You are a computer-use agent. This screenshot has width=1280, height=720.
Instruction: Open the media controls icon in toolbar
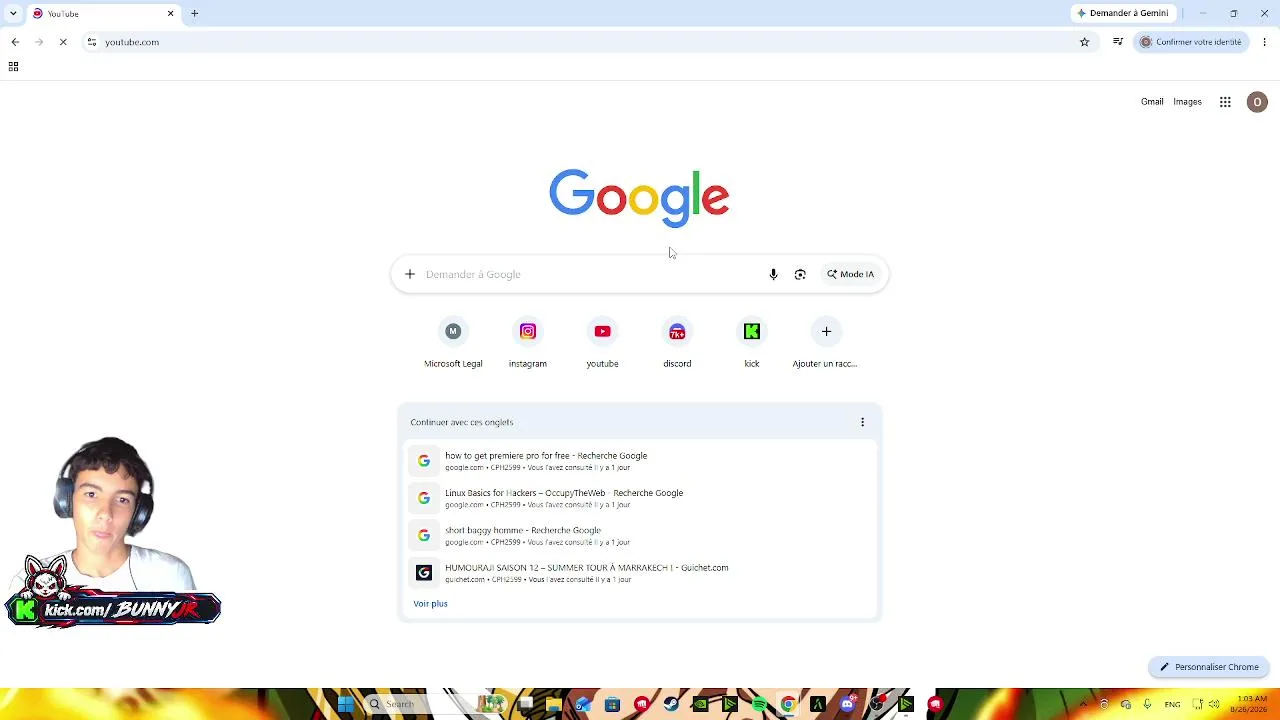[1118, 42]
